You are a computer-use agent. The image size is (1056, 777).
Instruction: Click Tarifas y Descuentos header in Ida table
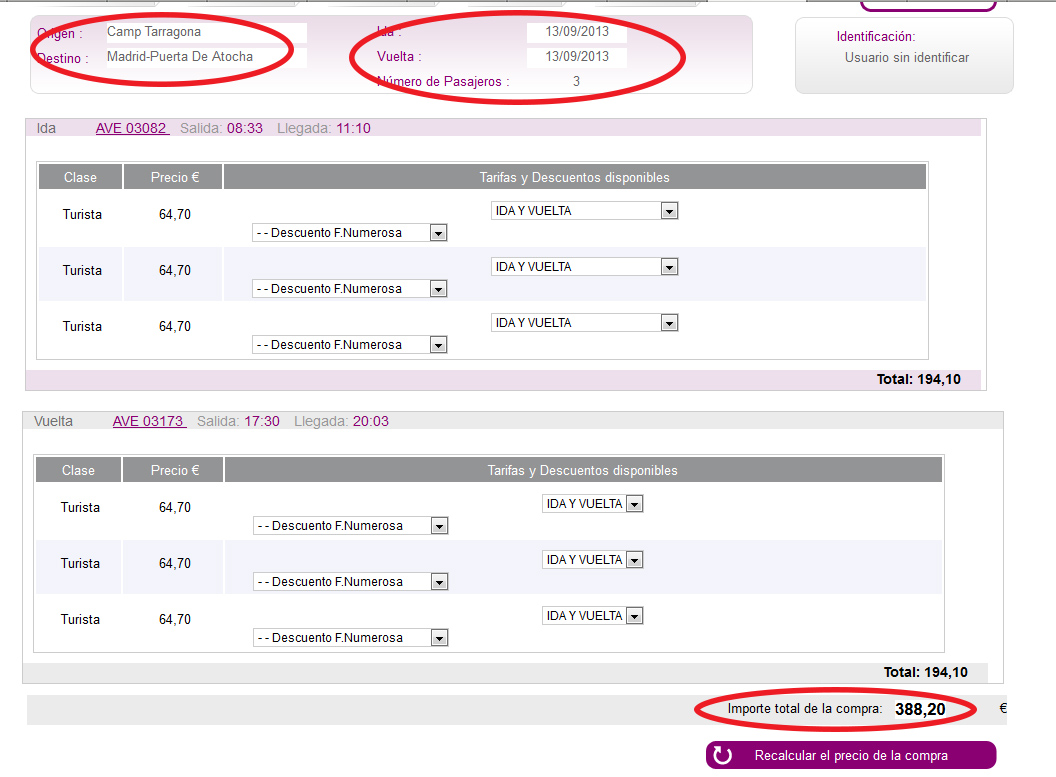tap(574, 177)
